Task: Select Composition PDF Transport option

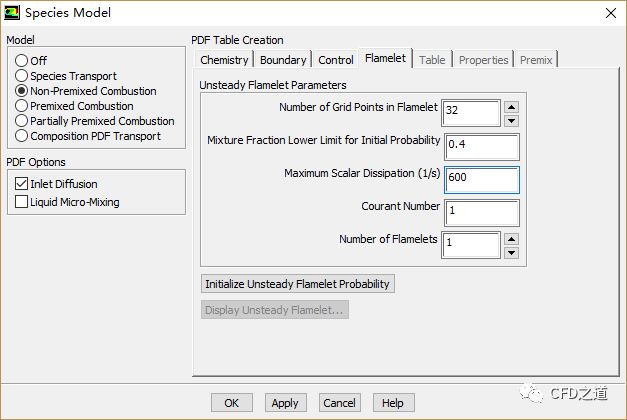Action: [x=22, y=136]
